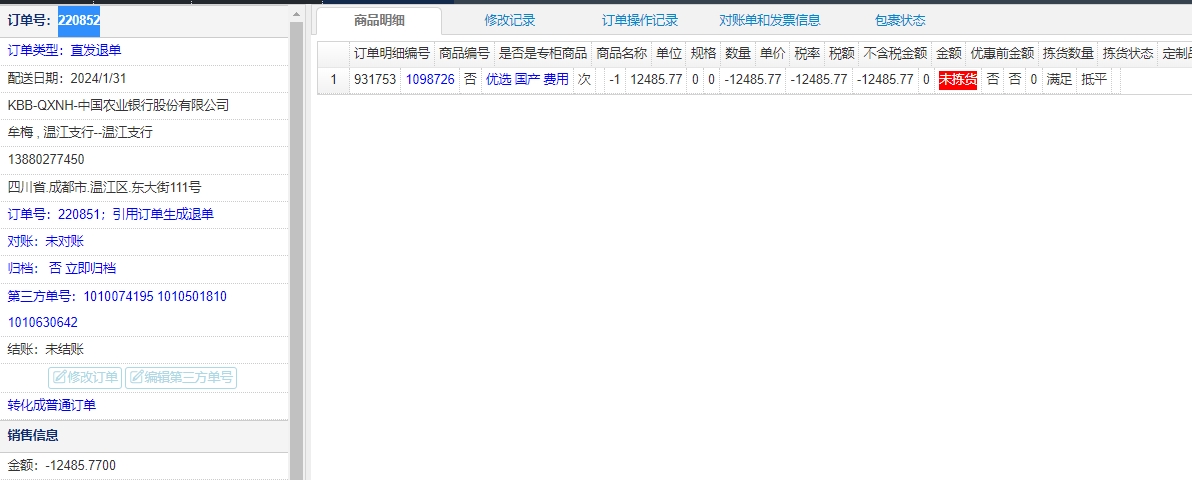Open the 订单操作记录 tab
This screenshot has width=1192, height=480.
point(639,21)
